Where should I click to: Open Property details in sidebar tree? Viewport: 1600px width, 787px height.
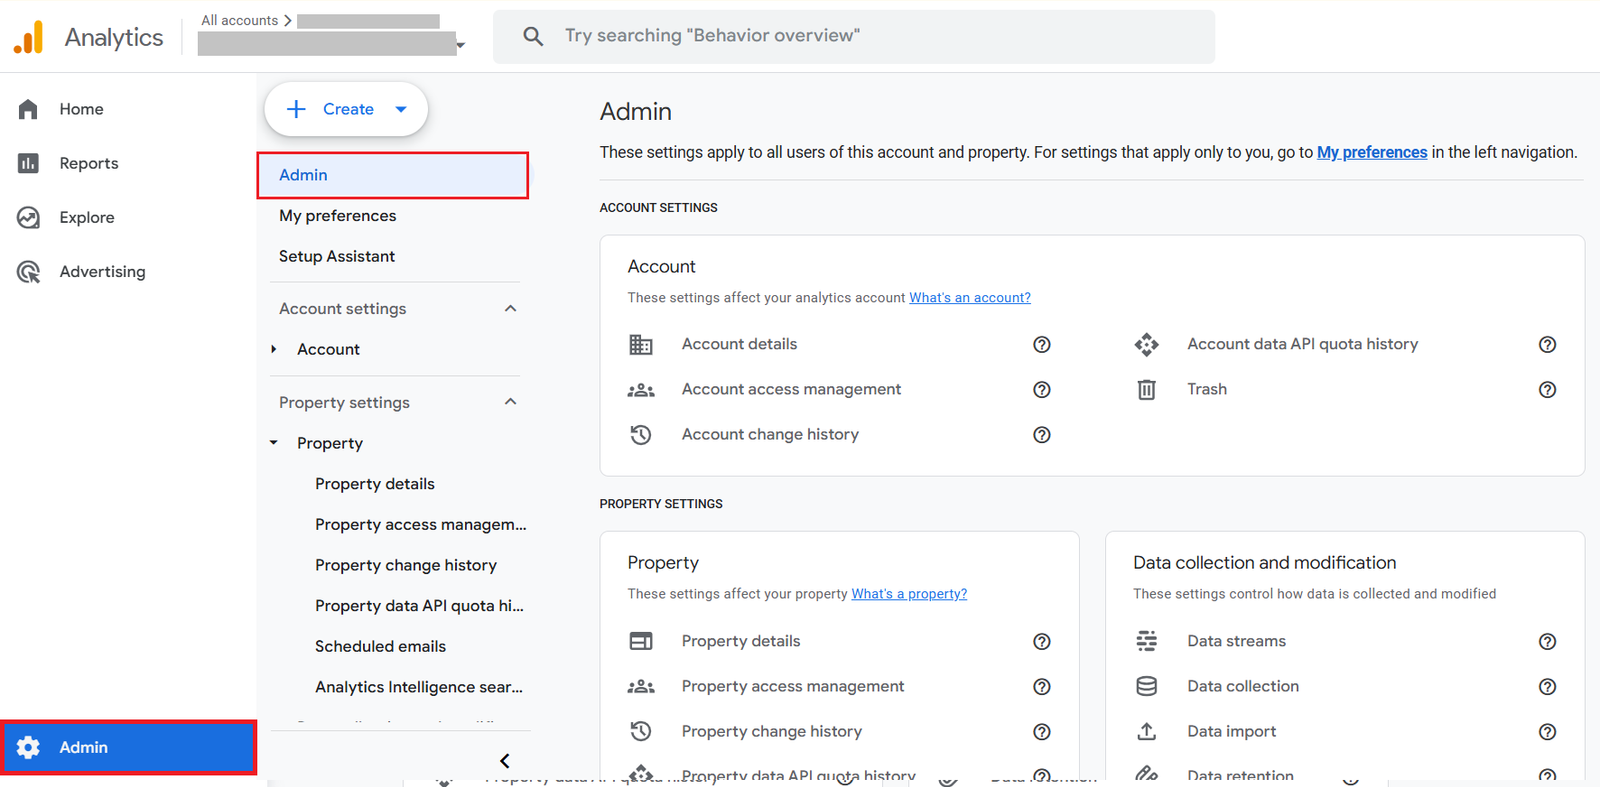coord(375,484)
